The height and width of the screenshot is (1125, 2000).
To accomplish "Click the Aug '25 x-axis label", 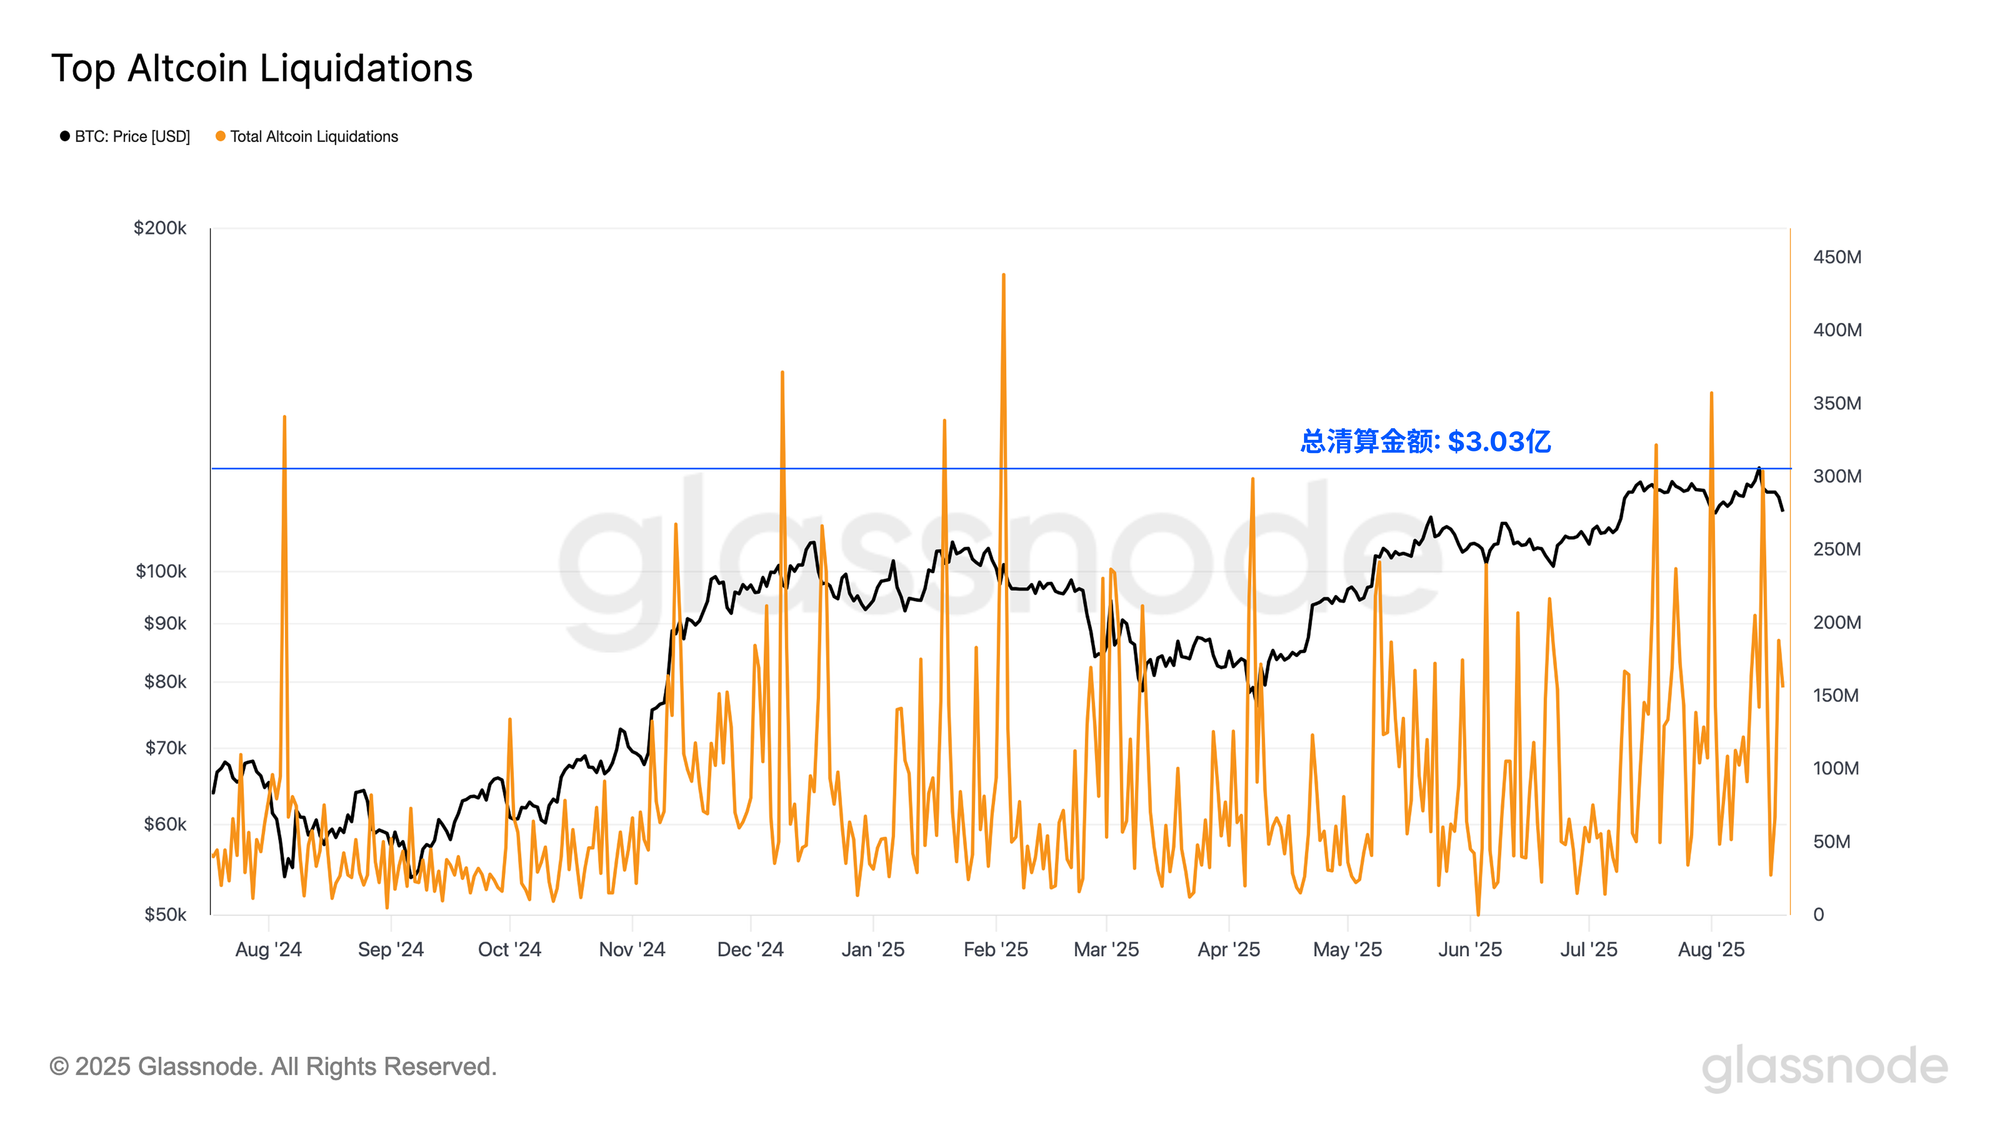I will [x=1710, y=950].
